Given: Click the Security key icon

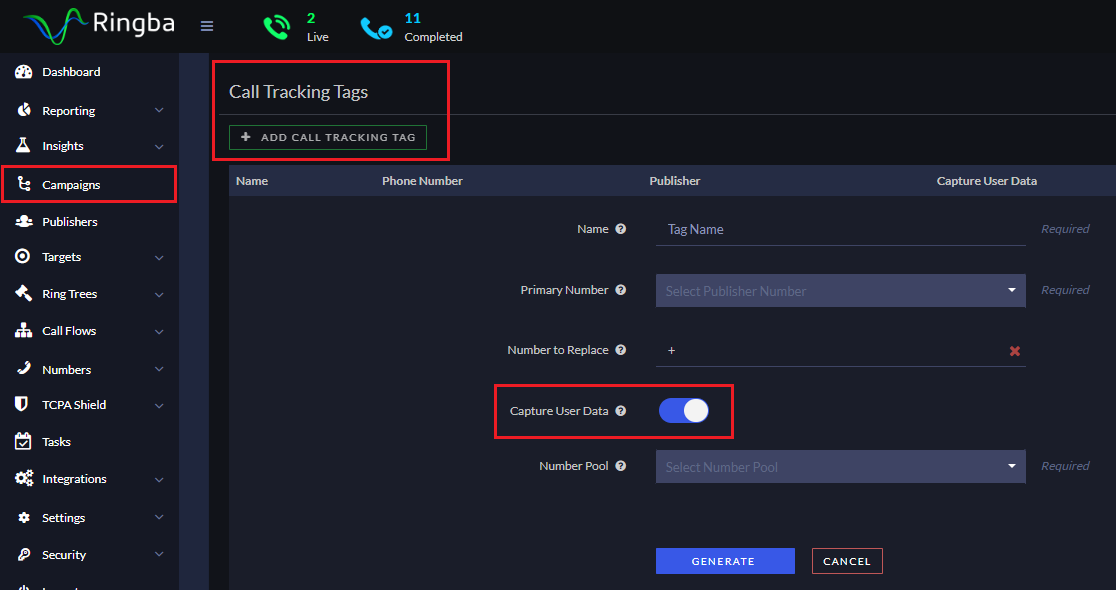Looking at the screenshot, I should coord(23,554).
